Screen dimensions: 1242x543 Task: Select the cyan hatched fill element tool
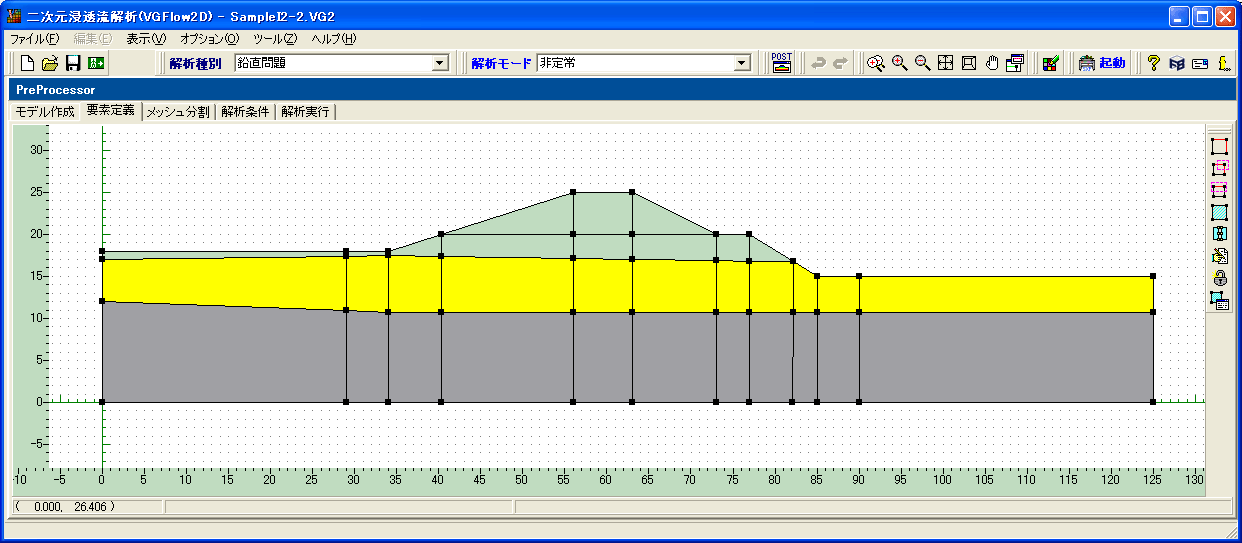pyautogui.click(x=1219, y=212)
